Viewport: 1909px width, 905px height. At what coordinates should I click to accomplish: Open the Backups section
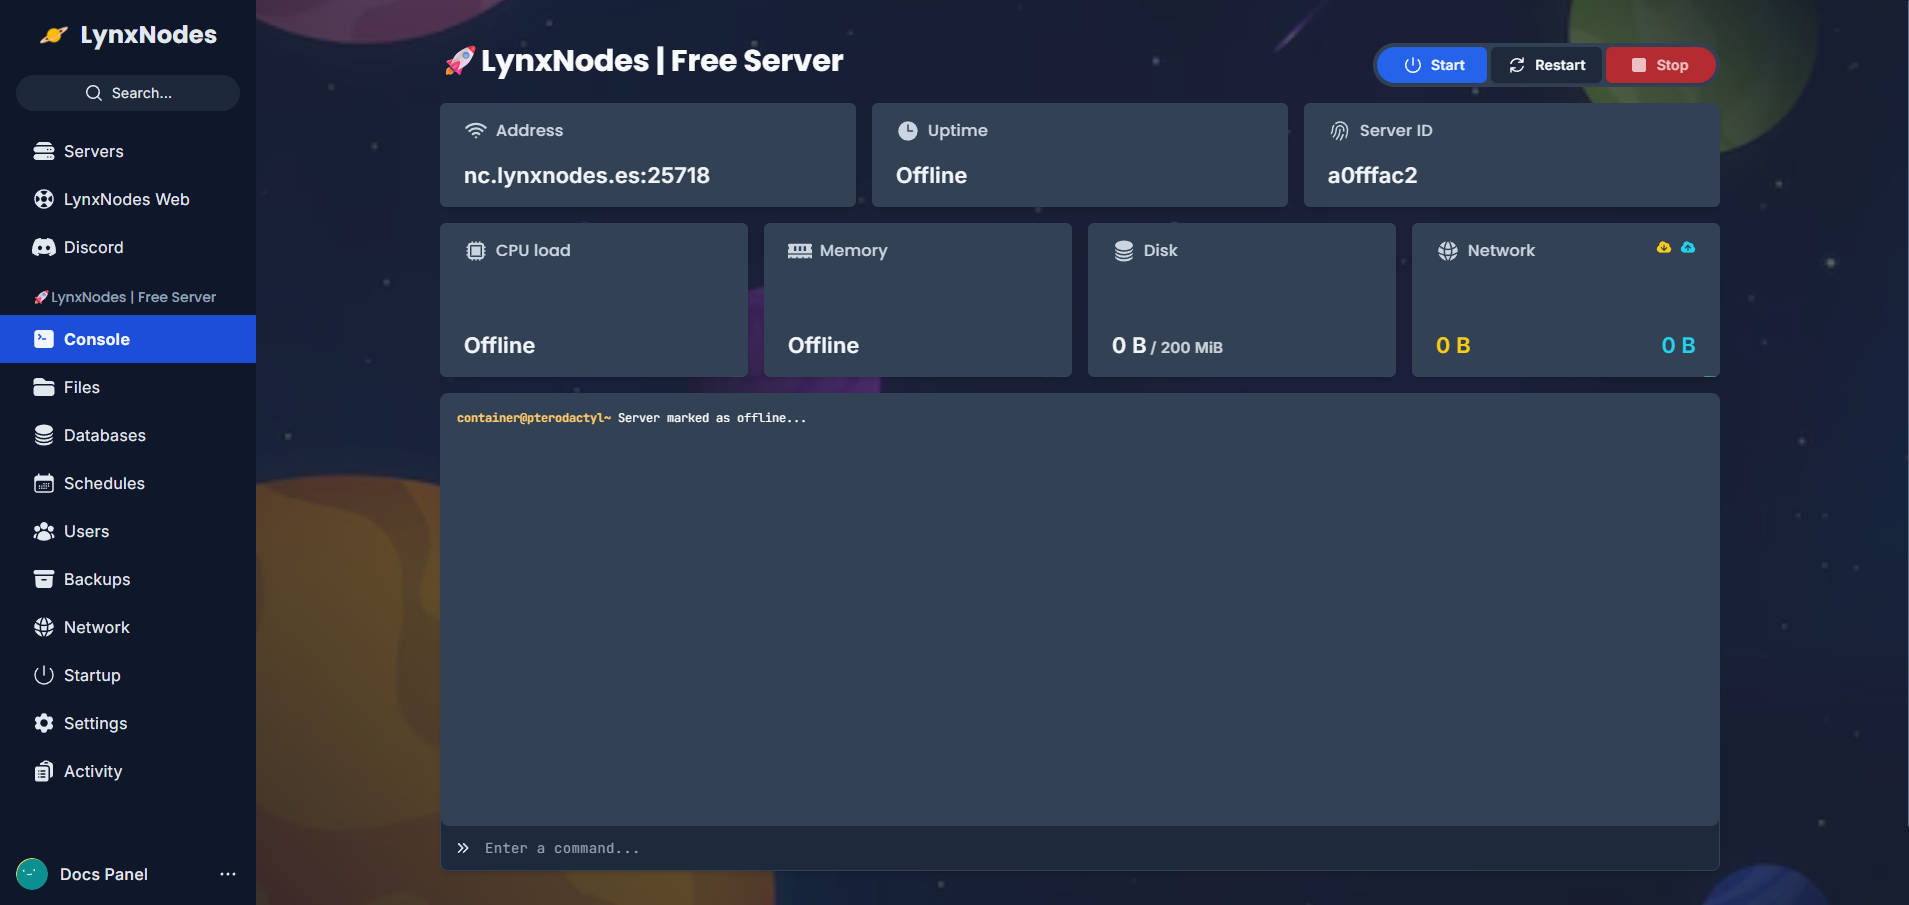(128, 579)
